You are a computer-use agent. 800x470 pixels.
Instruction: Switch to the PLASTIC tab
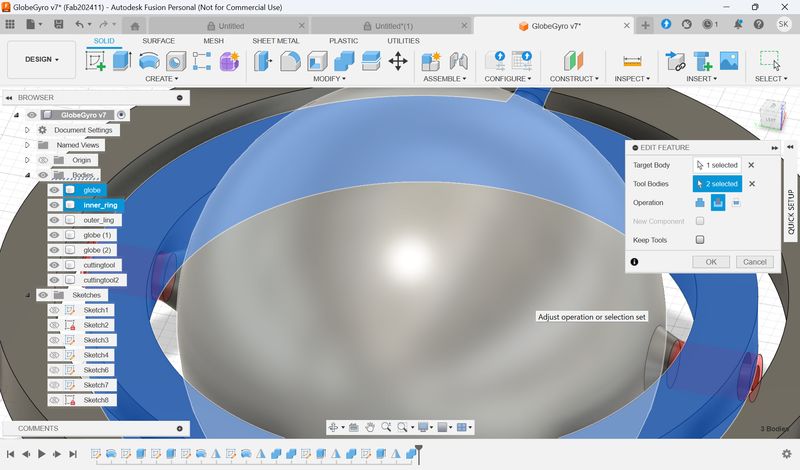[x=343, y=41]
